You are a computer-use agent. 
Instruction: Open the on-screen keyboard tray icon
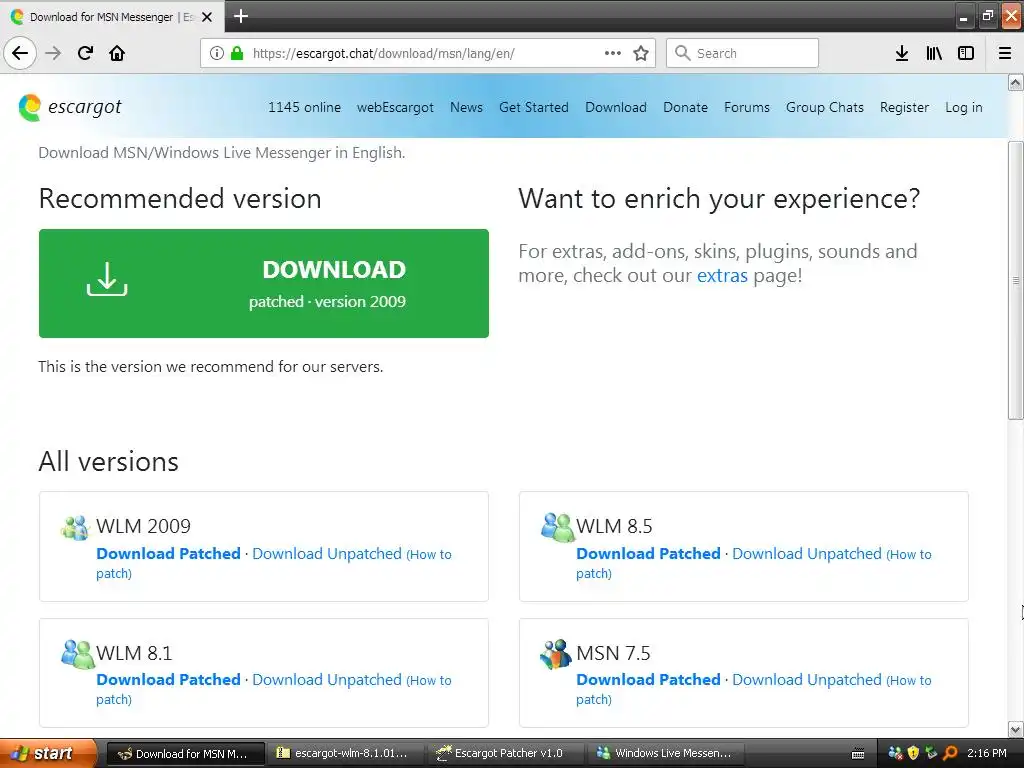[x=858, y=754]
